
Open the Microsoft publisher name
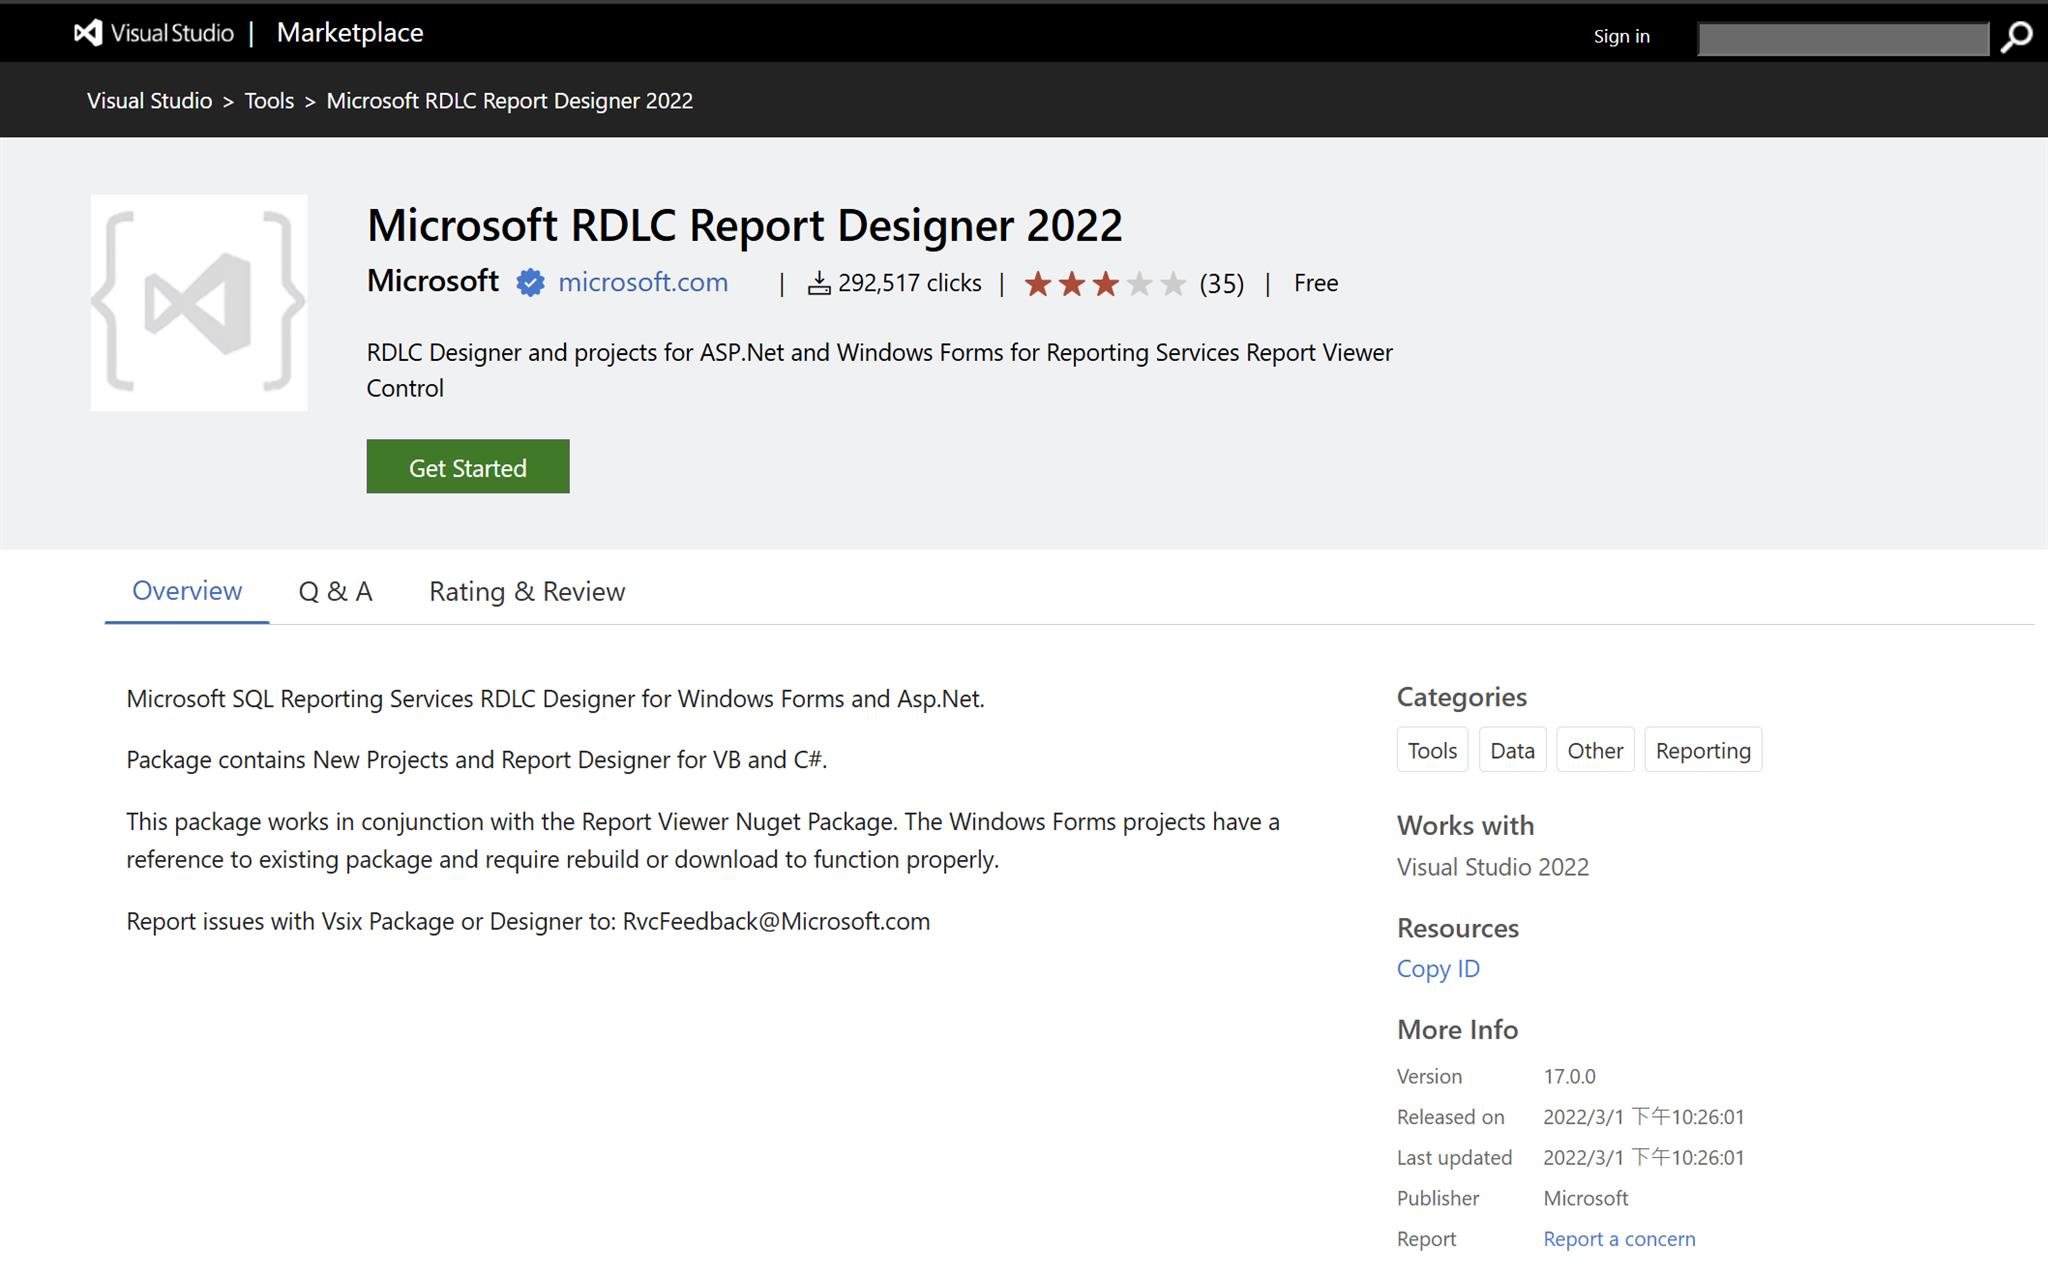[432, 281]
